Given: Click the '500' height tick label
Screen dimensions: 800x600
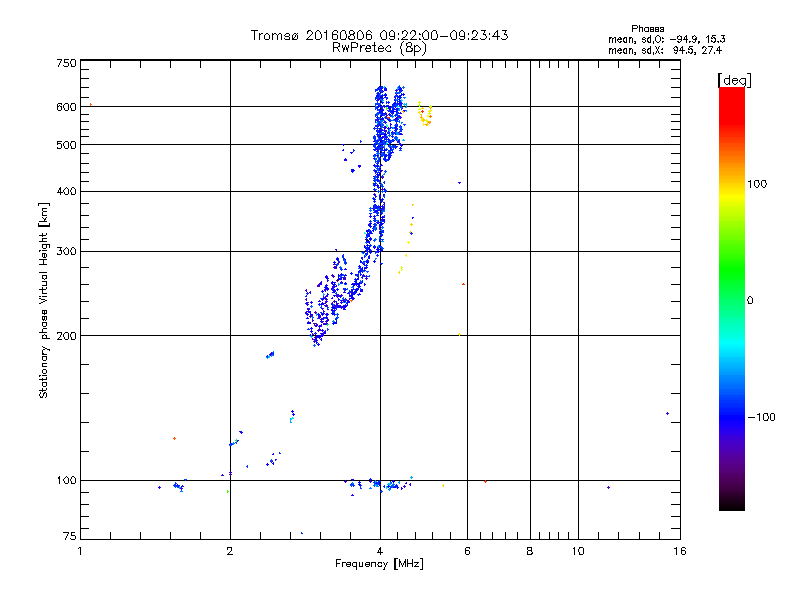Looking at the screenshot, I should coord(66,145).
